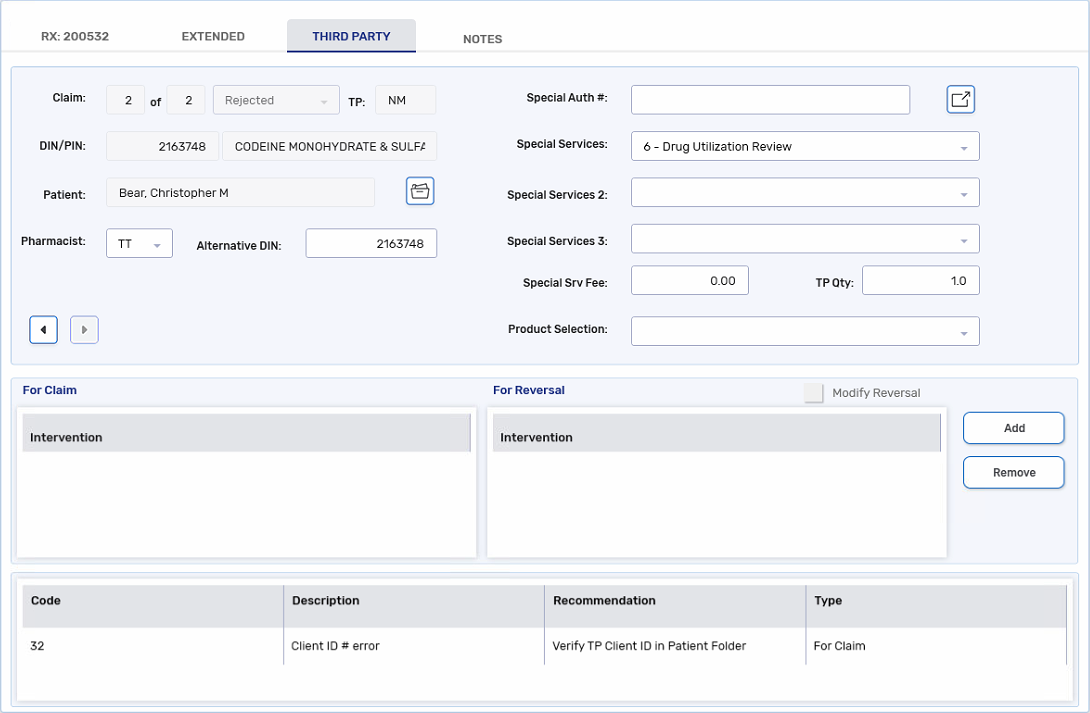Click the next claim arrow button
This screenshot has width=1090, height=713.
point(84,330)
